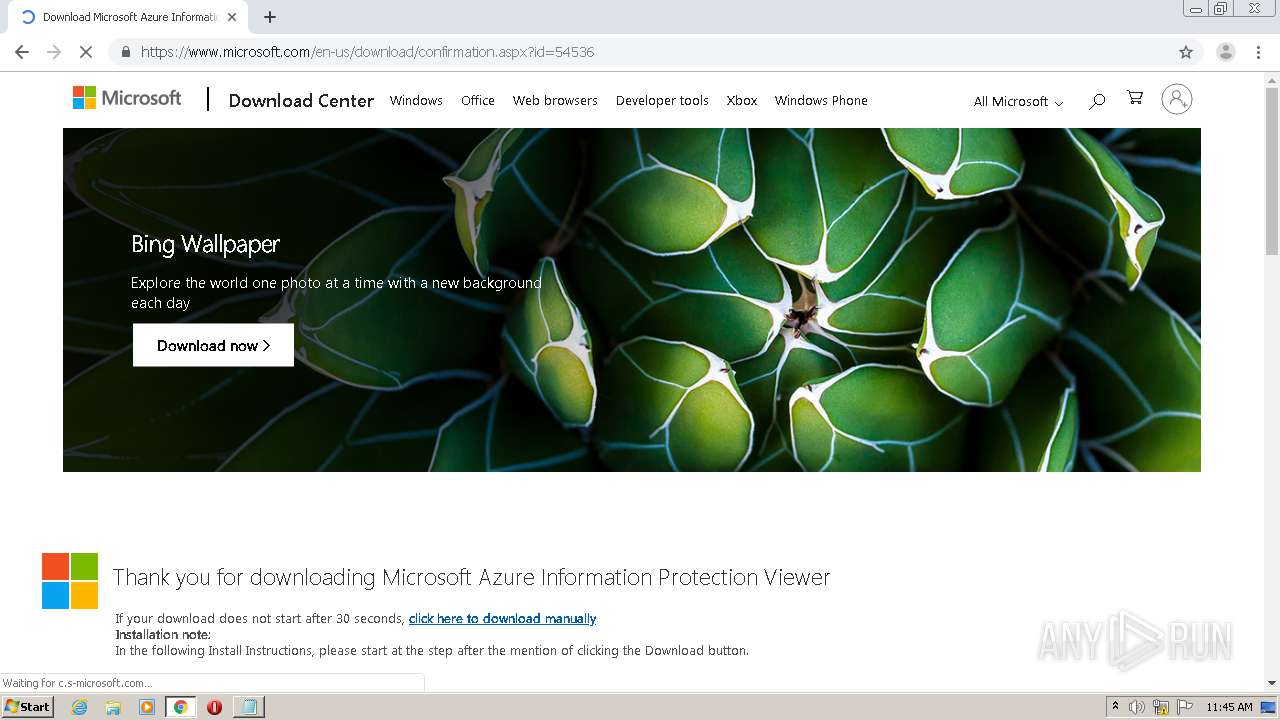The width and height of the screenshot is (1280, 720).
Task: Click the browser back arrow
Action: [22, 52]
